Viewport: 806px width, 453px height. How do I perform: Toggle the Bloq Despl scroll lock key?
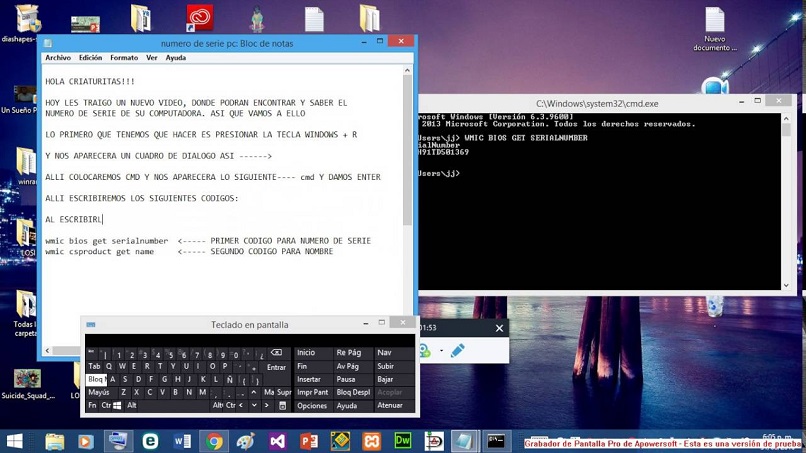(x=353, y=392)
